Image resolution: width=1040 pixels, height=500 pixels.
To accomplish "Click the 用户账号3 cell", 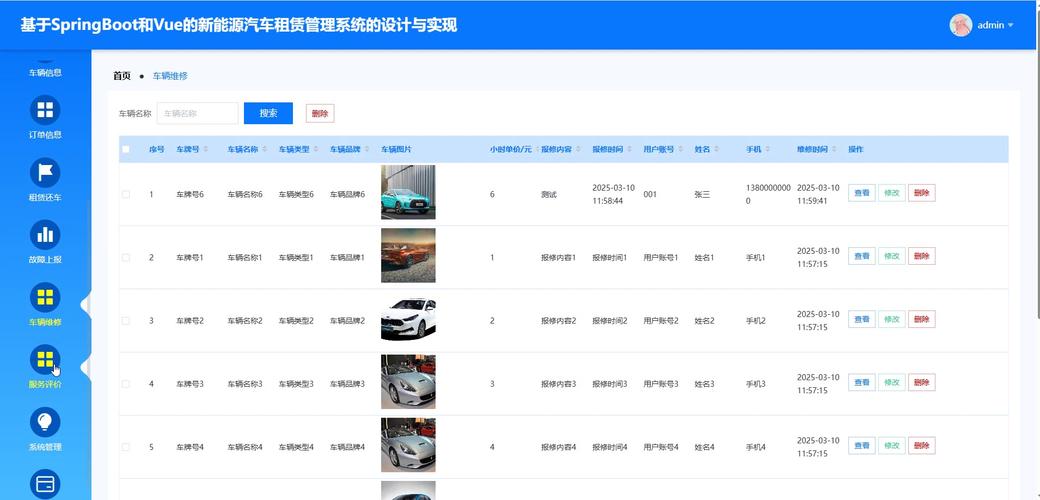I will pyautogui.click(x=661, y=384).
